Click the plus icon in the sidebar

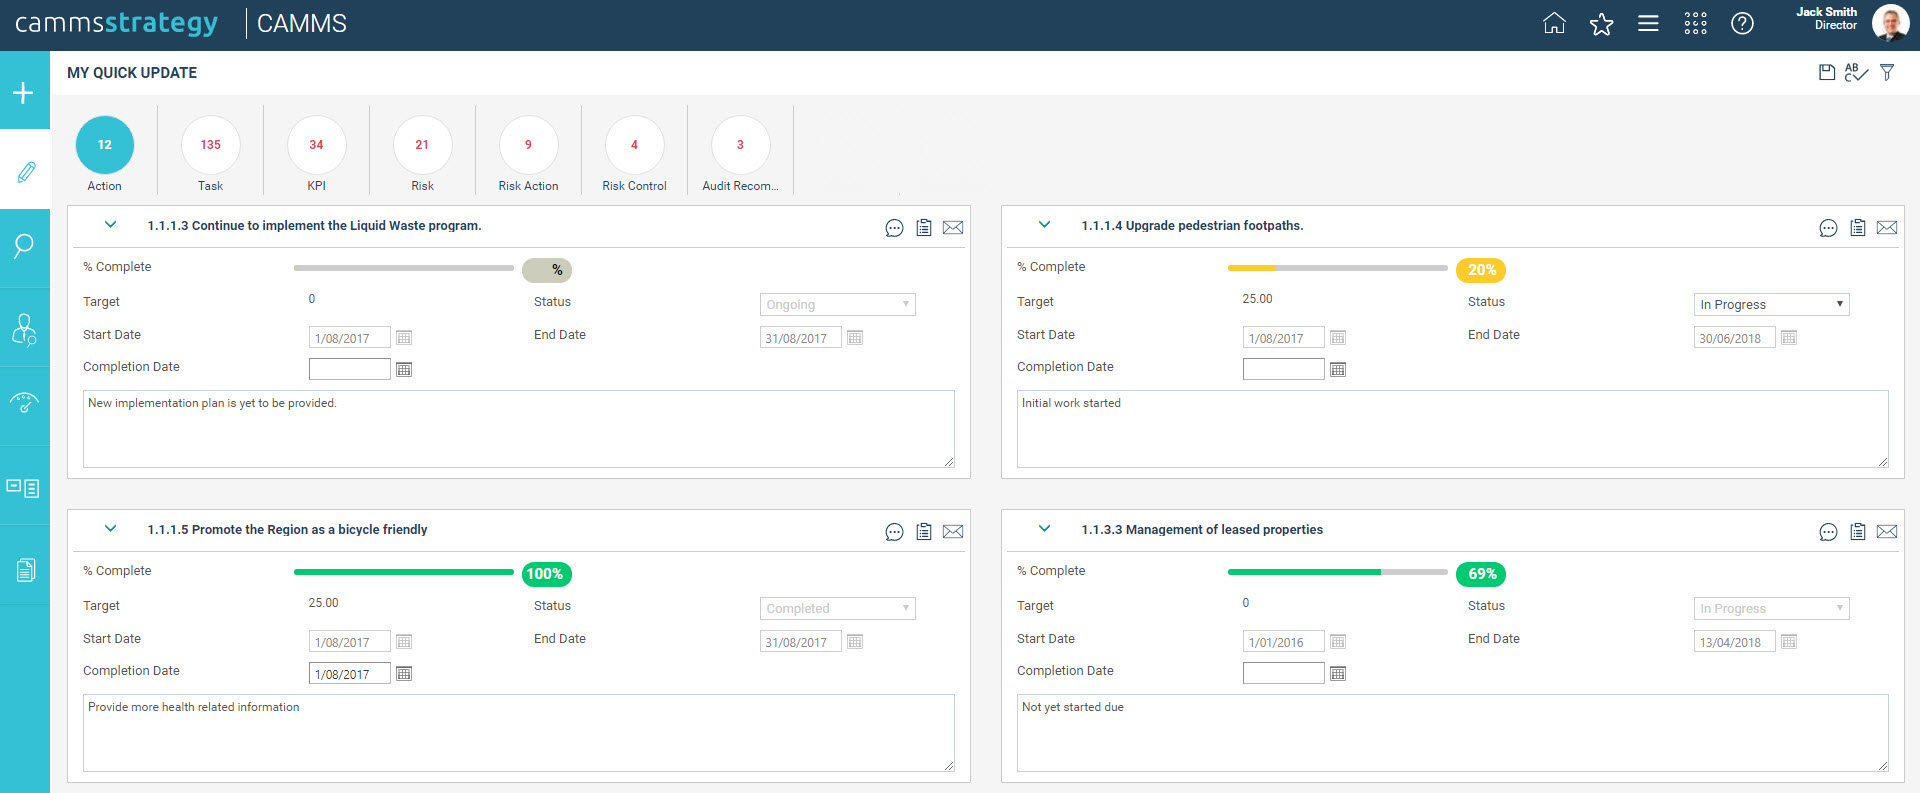click(x=24, y=93)
